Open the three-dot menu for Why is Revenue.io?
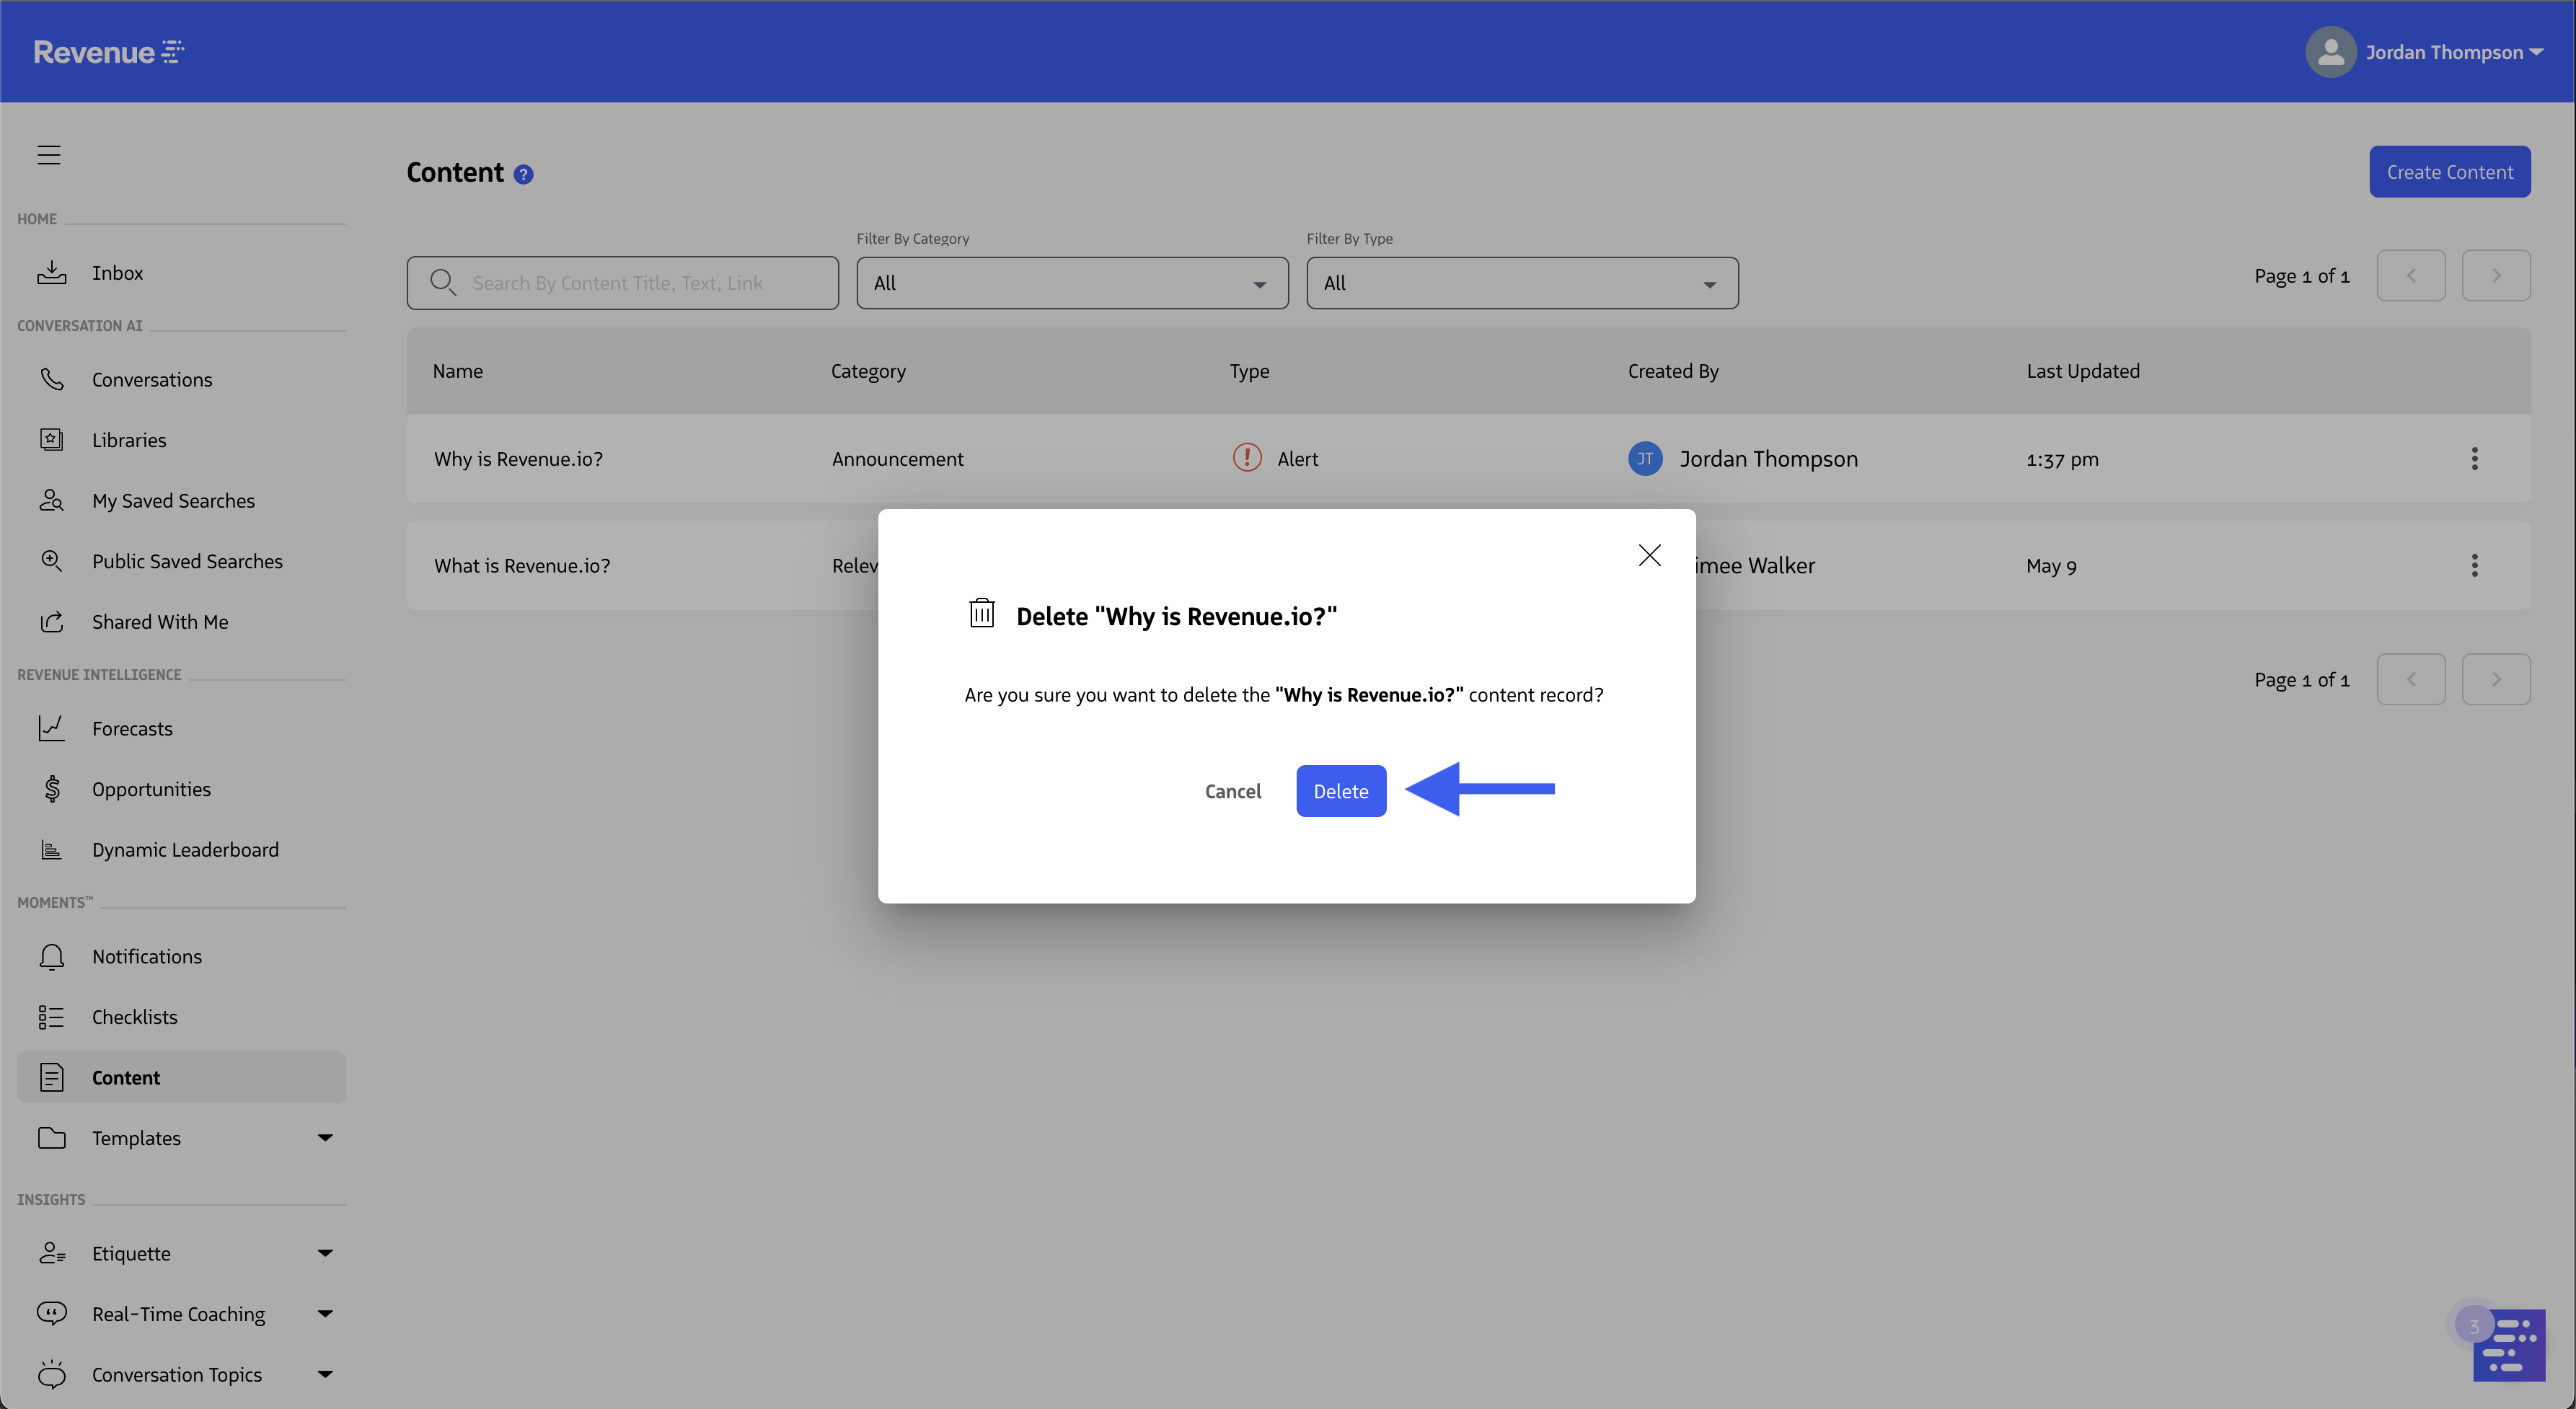The width and height of the screenshot is (2576, 1409). pyautogui.click(x=2474, y=458)
